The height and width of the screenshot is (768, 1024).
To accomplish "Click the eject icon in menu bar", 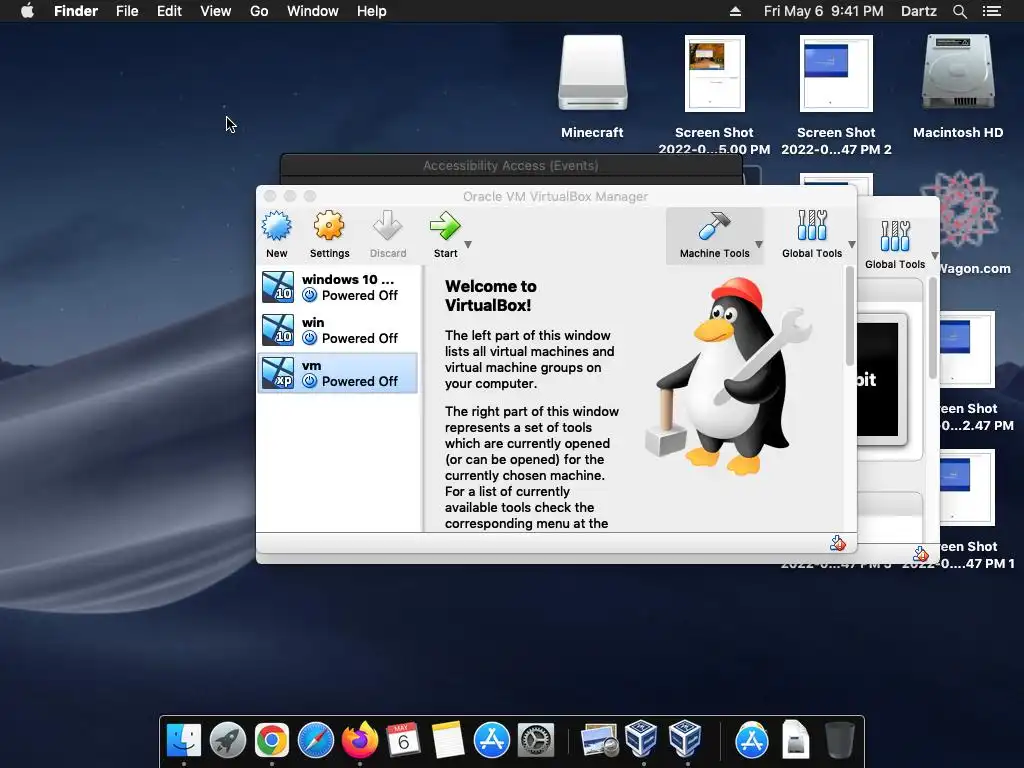I will (x=735, y=11).
